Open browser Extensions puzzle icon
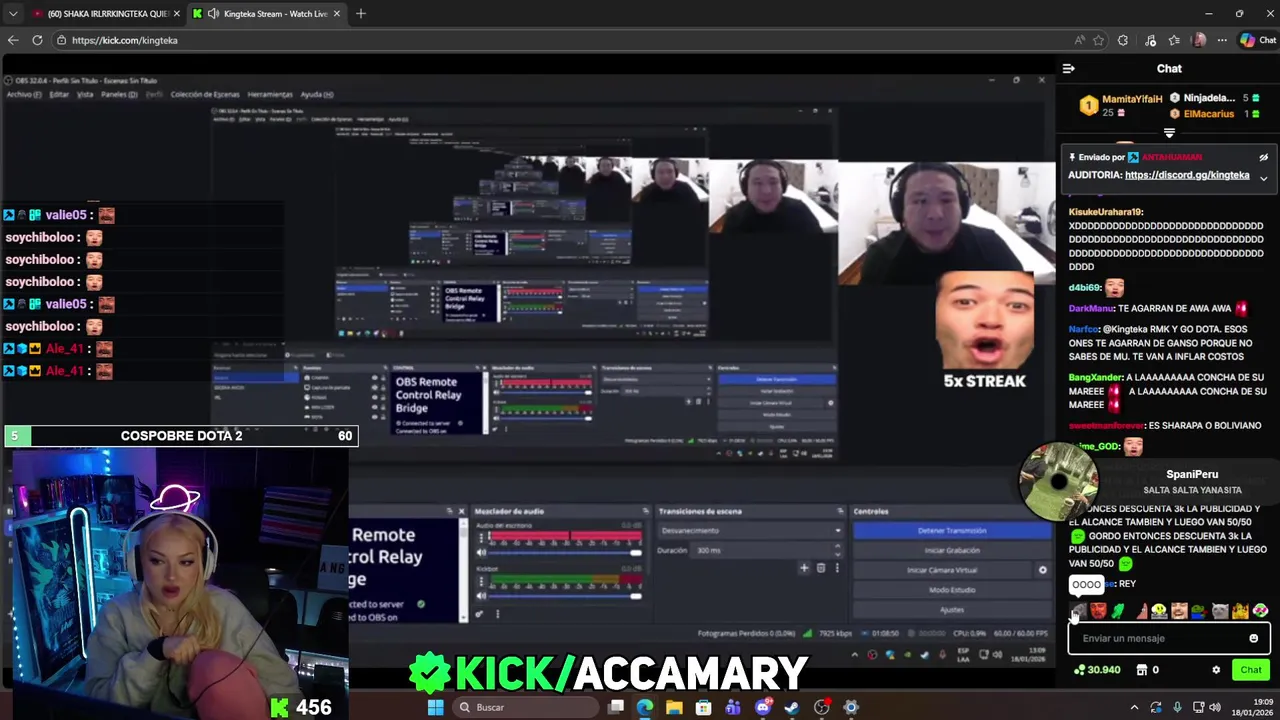Viewport: 1280px width, 720px height. [x=1123, y=40]
